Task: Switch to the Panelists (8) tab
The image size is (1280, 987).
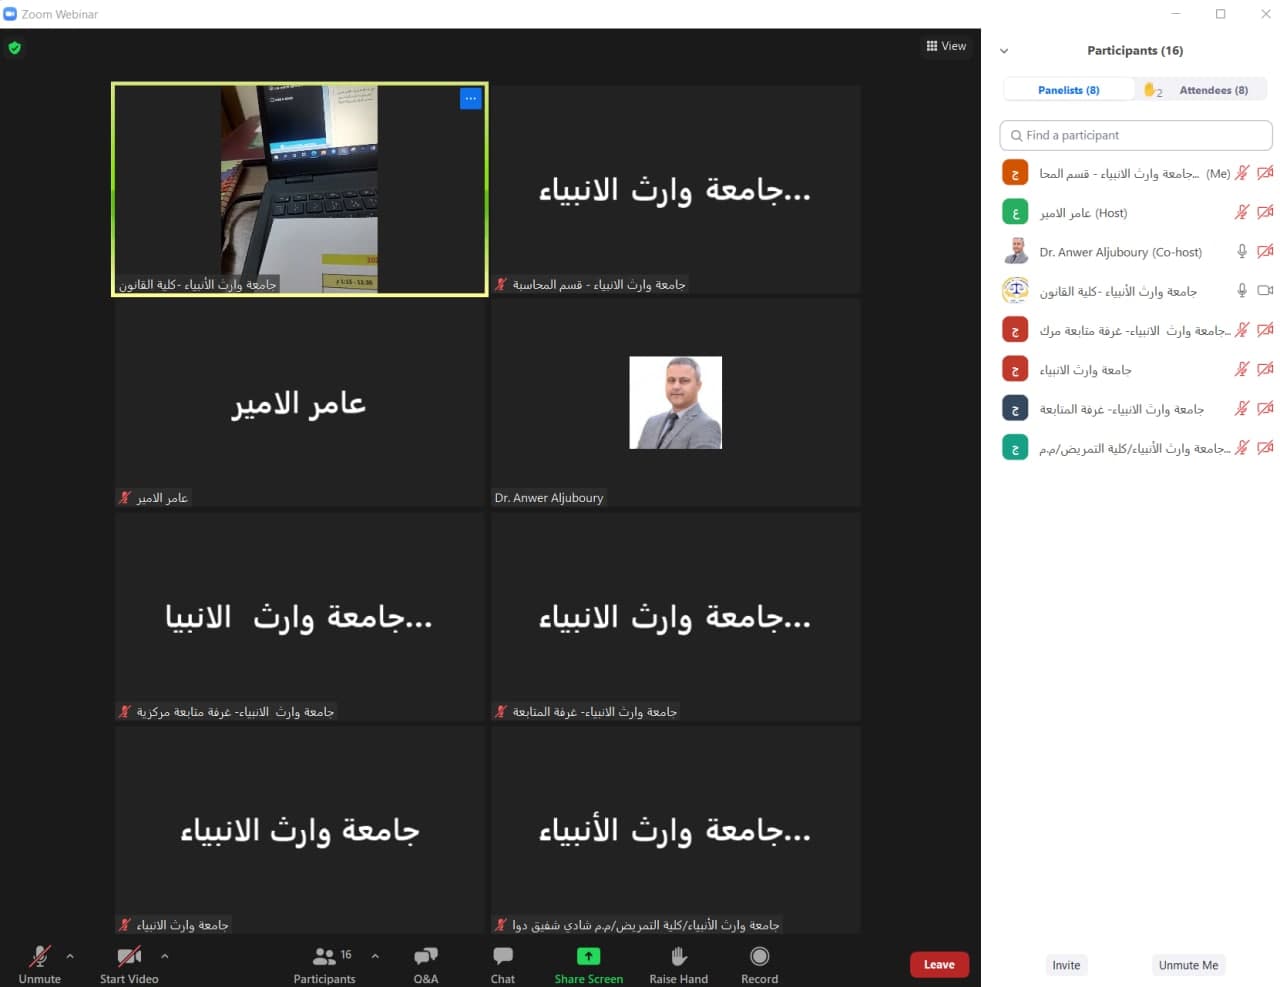Action: click(1068, 90)
